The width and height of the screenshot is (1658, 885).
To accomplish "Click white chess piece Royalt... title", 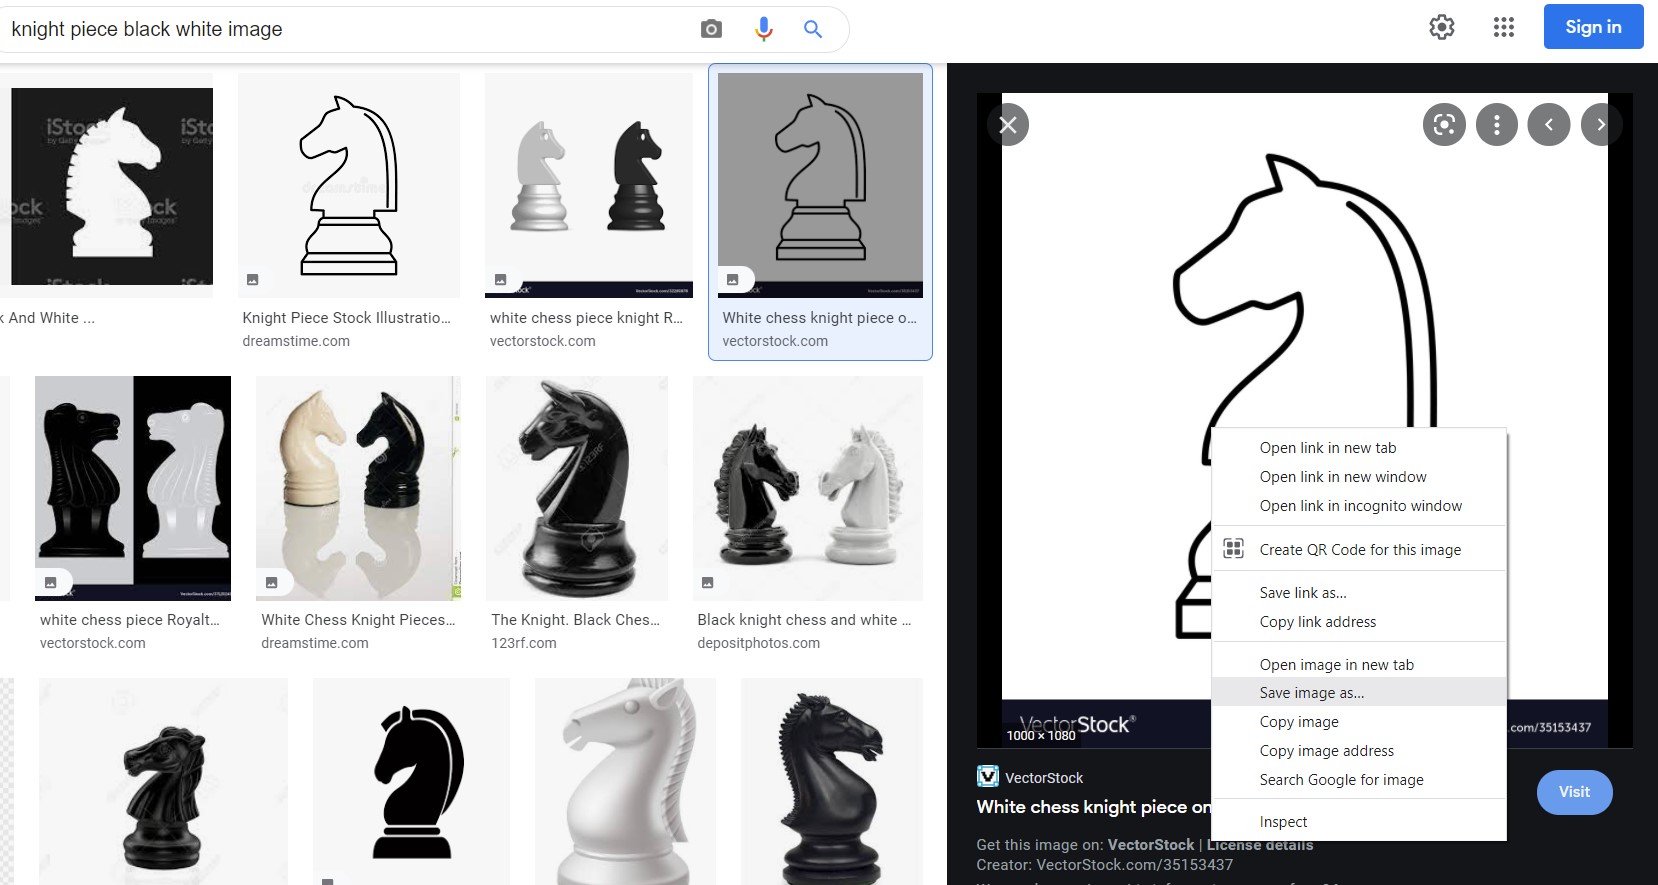I will point(129,620).
